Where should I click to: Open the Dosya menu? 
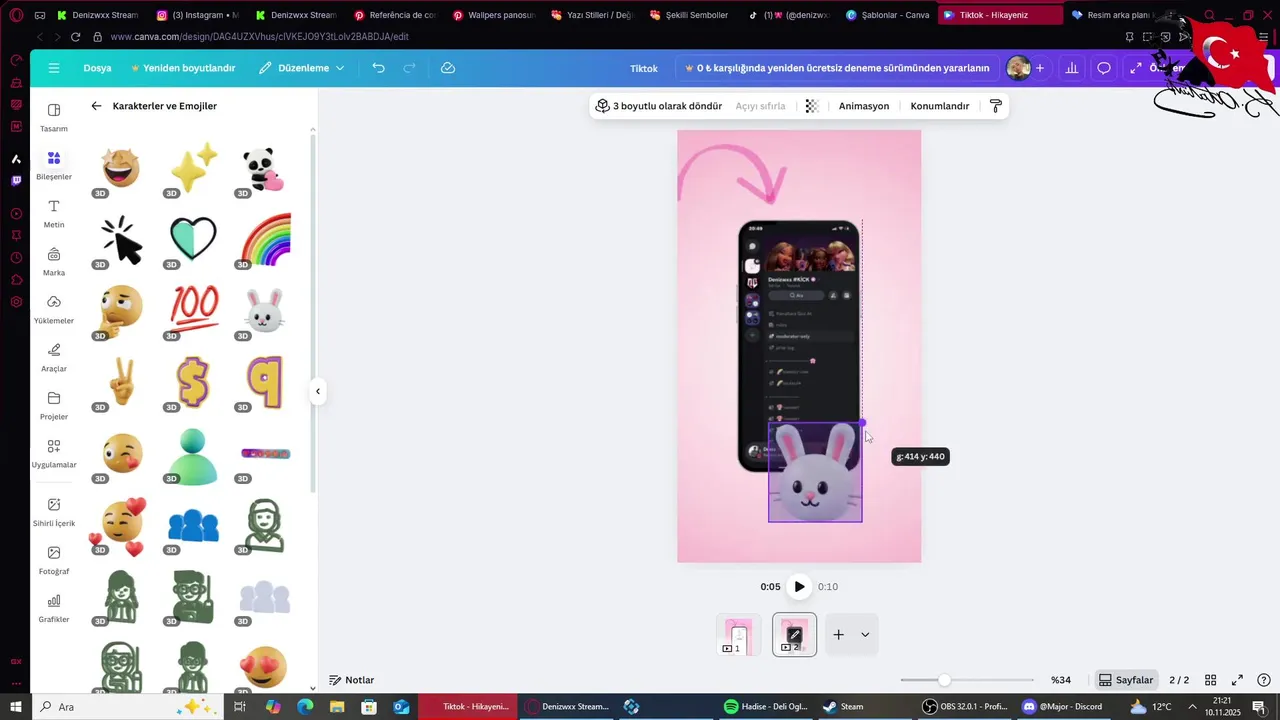pyautogui.click(x=97, y=68)
